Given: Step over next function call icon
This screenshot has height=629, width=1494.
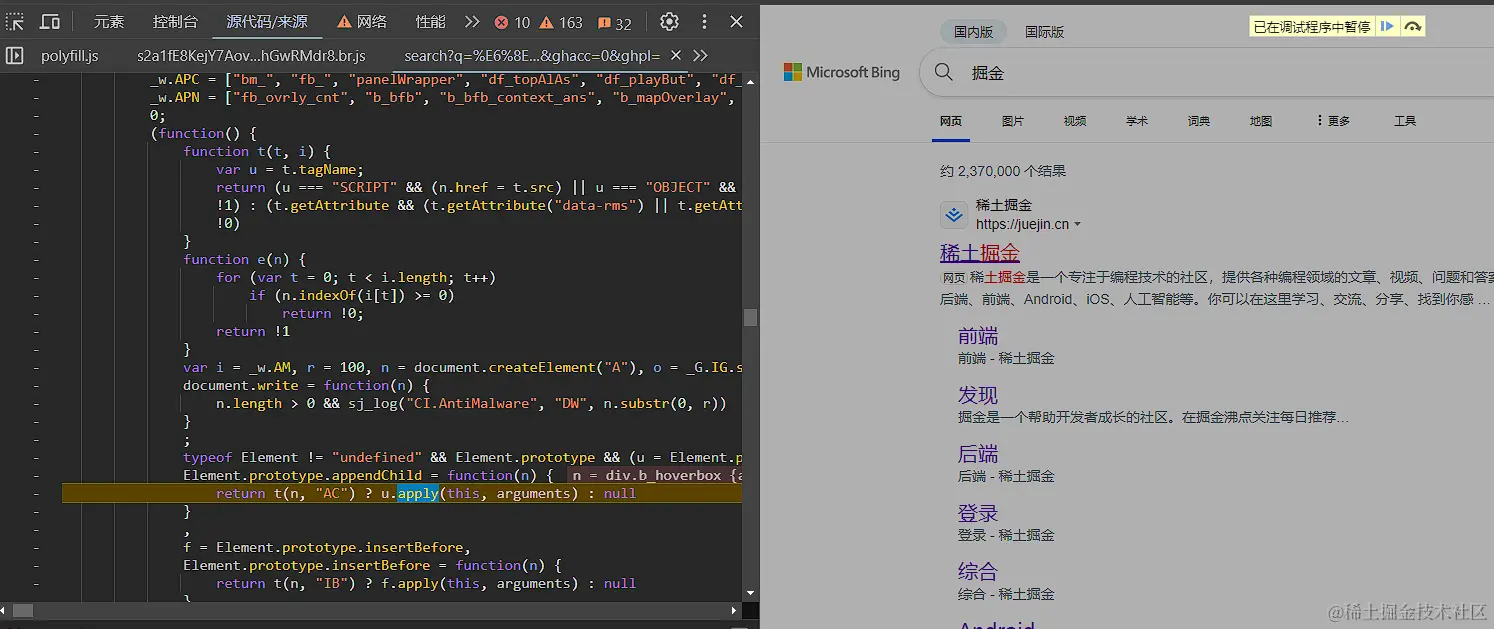Looking at the screenshot, I should (x=1412, y=27).
